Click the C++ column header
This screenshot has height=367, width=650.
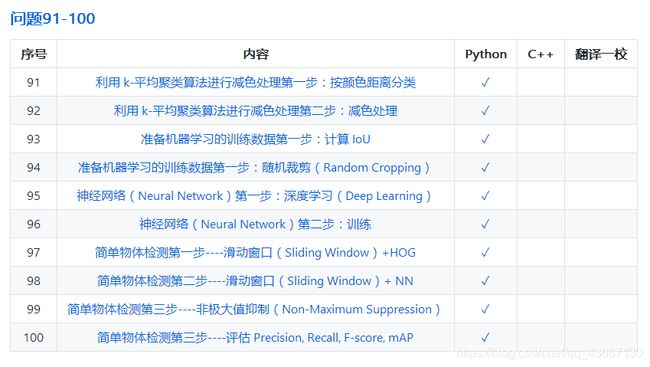(x=541, y=54)
